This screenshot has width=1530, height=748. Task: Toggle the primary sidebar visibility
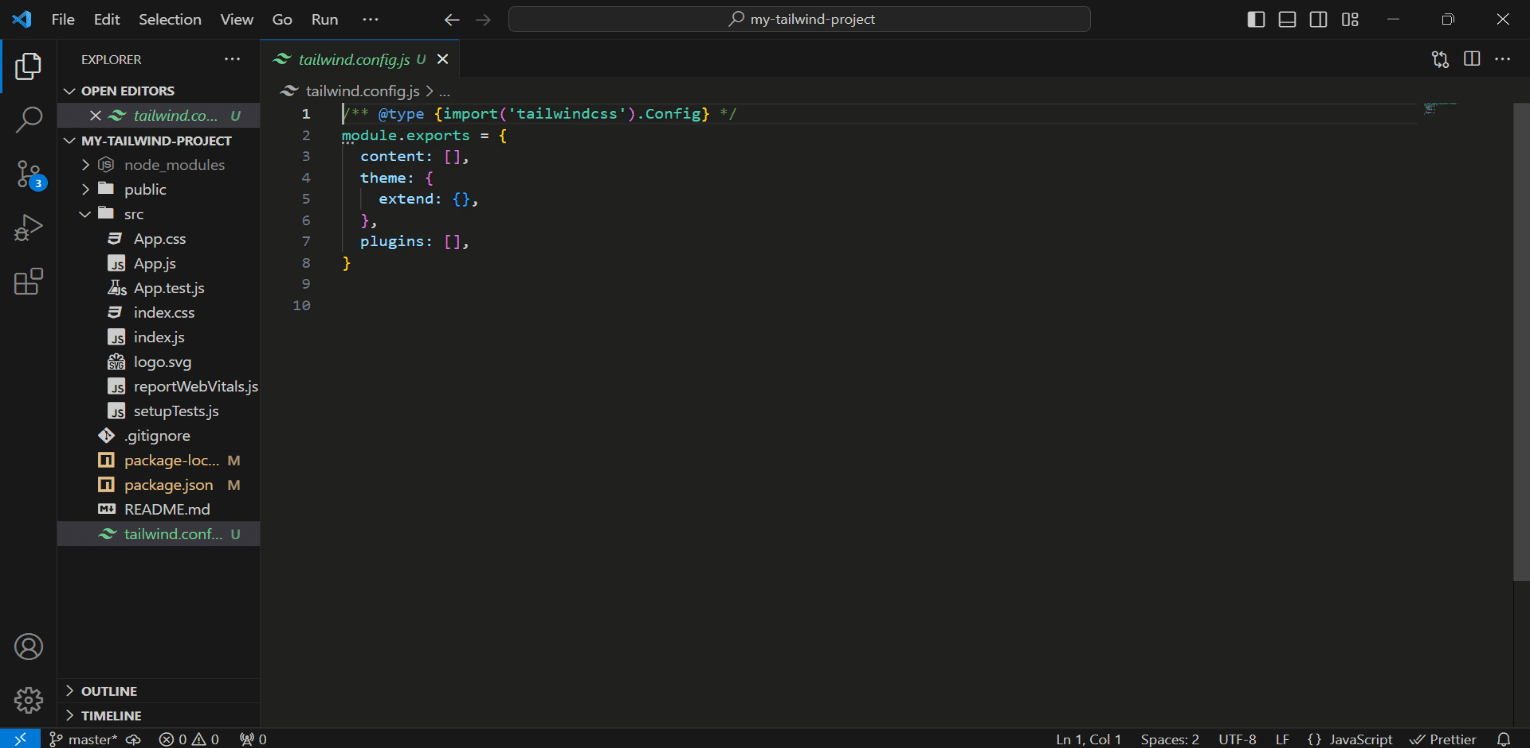pyautogui.click(x=1256, y=18)
